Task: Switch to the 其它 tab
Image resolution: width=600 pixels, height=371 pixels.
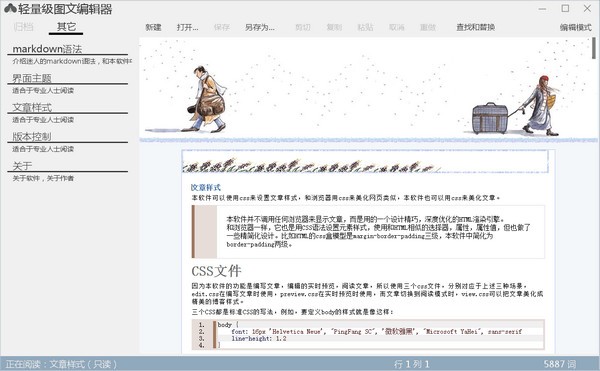Action: pyautogui.click(x=66, y=26)
